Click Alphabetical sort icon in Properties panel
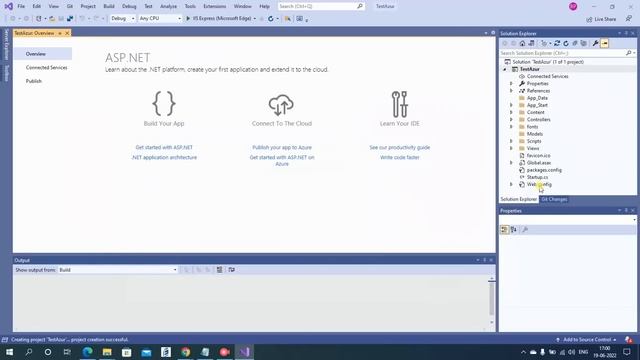 point(514,230)
